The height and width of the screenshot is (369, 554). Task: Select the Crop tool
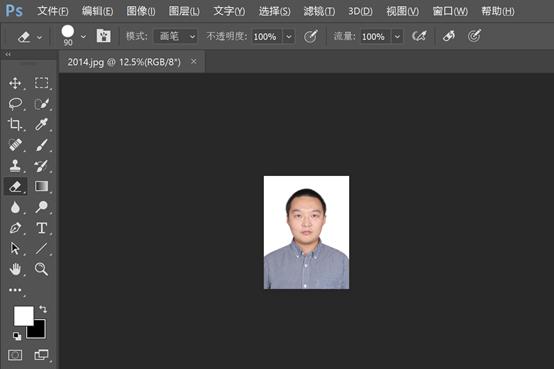pyautogui.click(x=15, y=124)
